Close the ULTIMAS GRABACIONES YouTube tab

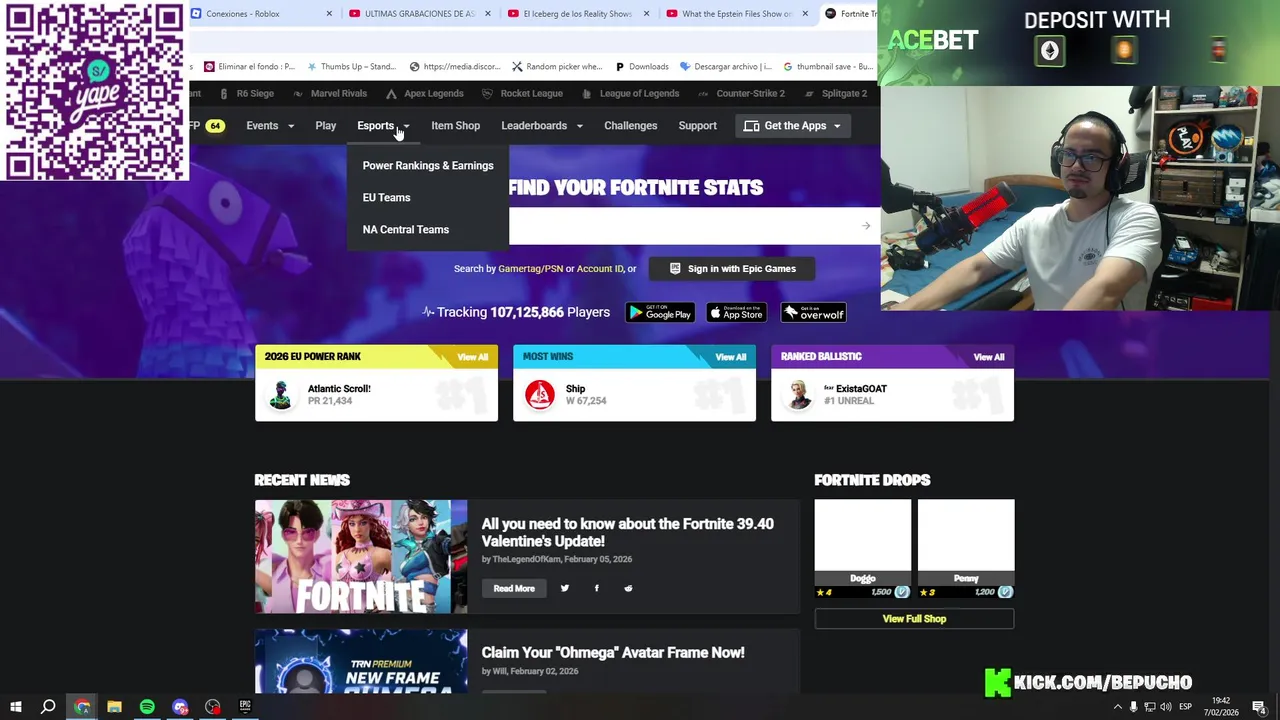click(488, 14)
